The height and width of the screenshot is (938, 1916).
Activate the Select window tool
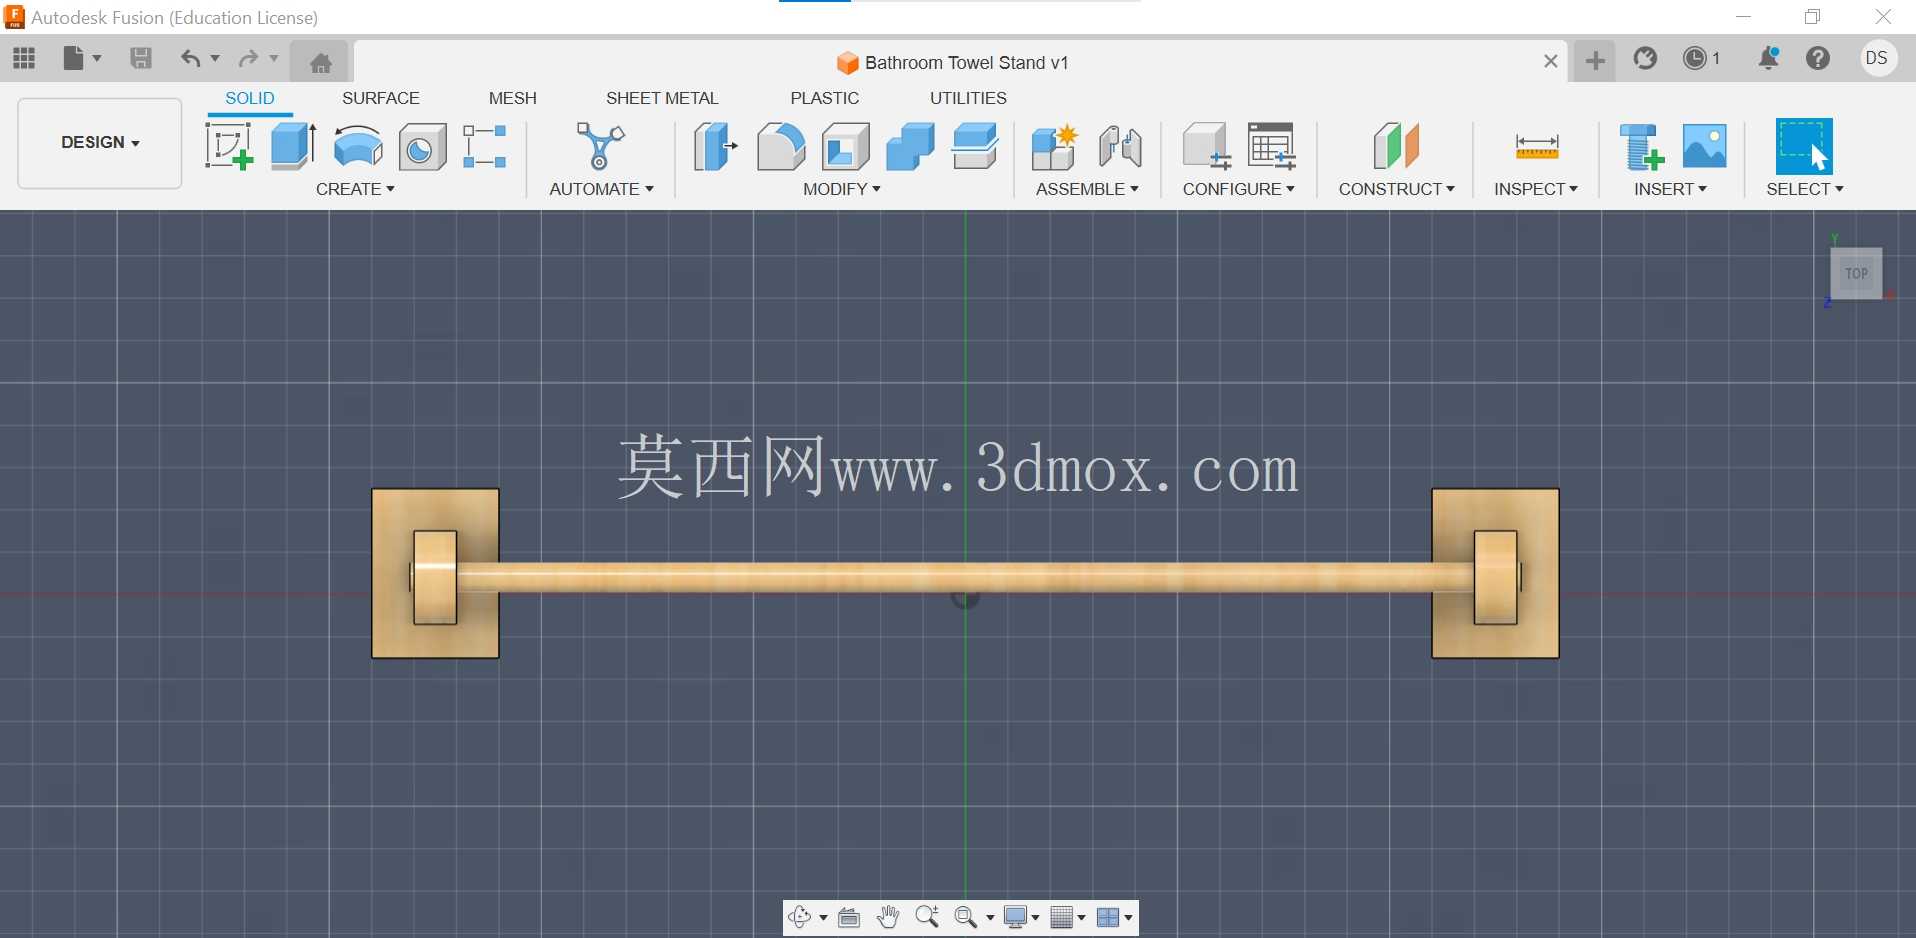coord(1804,146)
